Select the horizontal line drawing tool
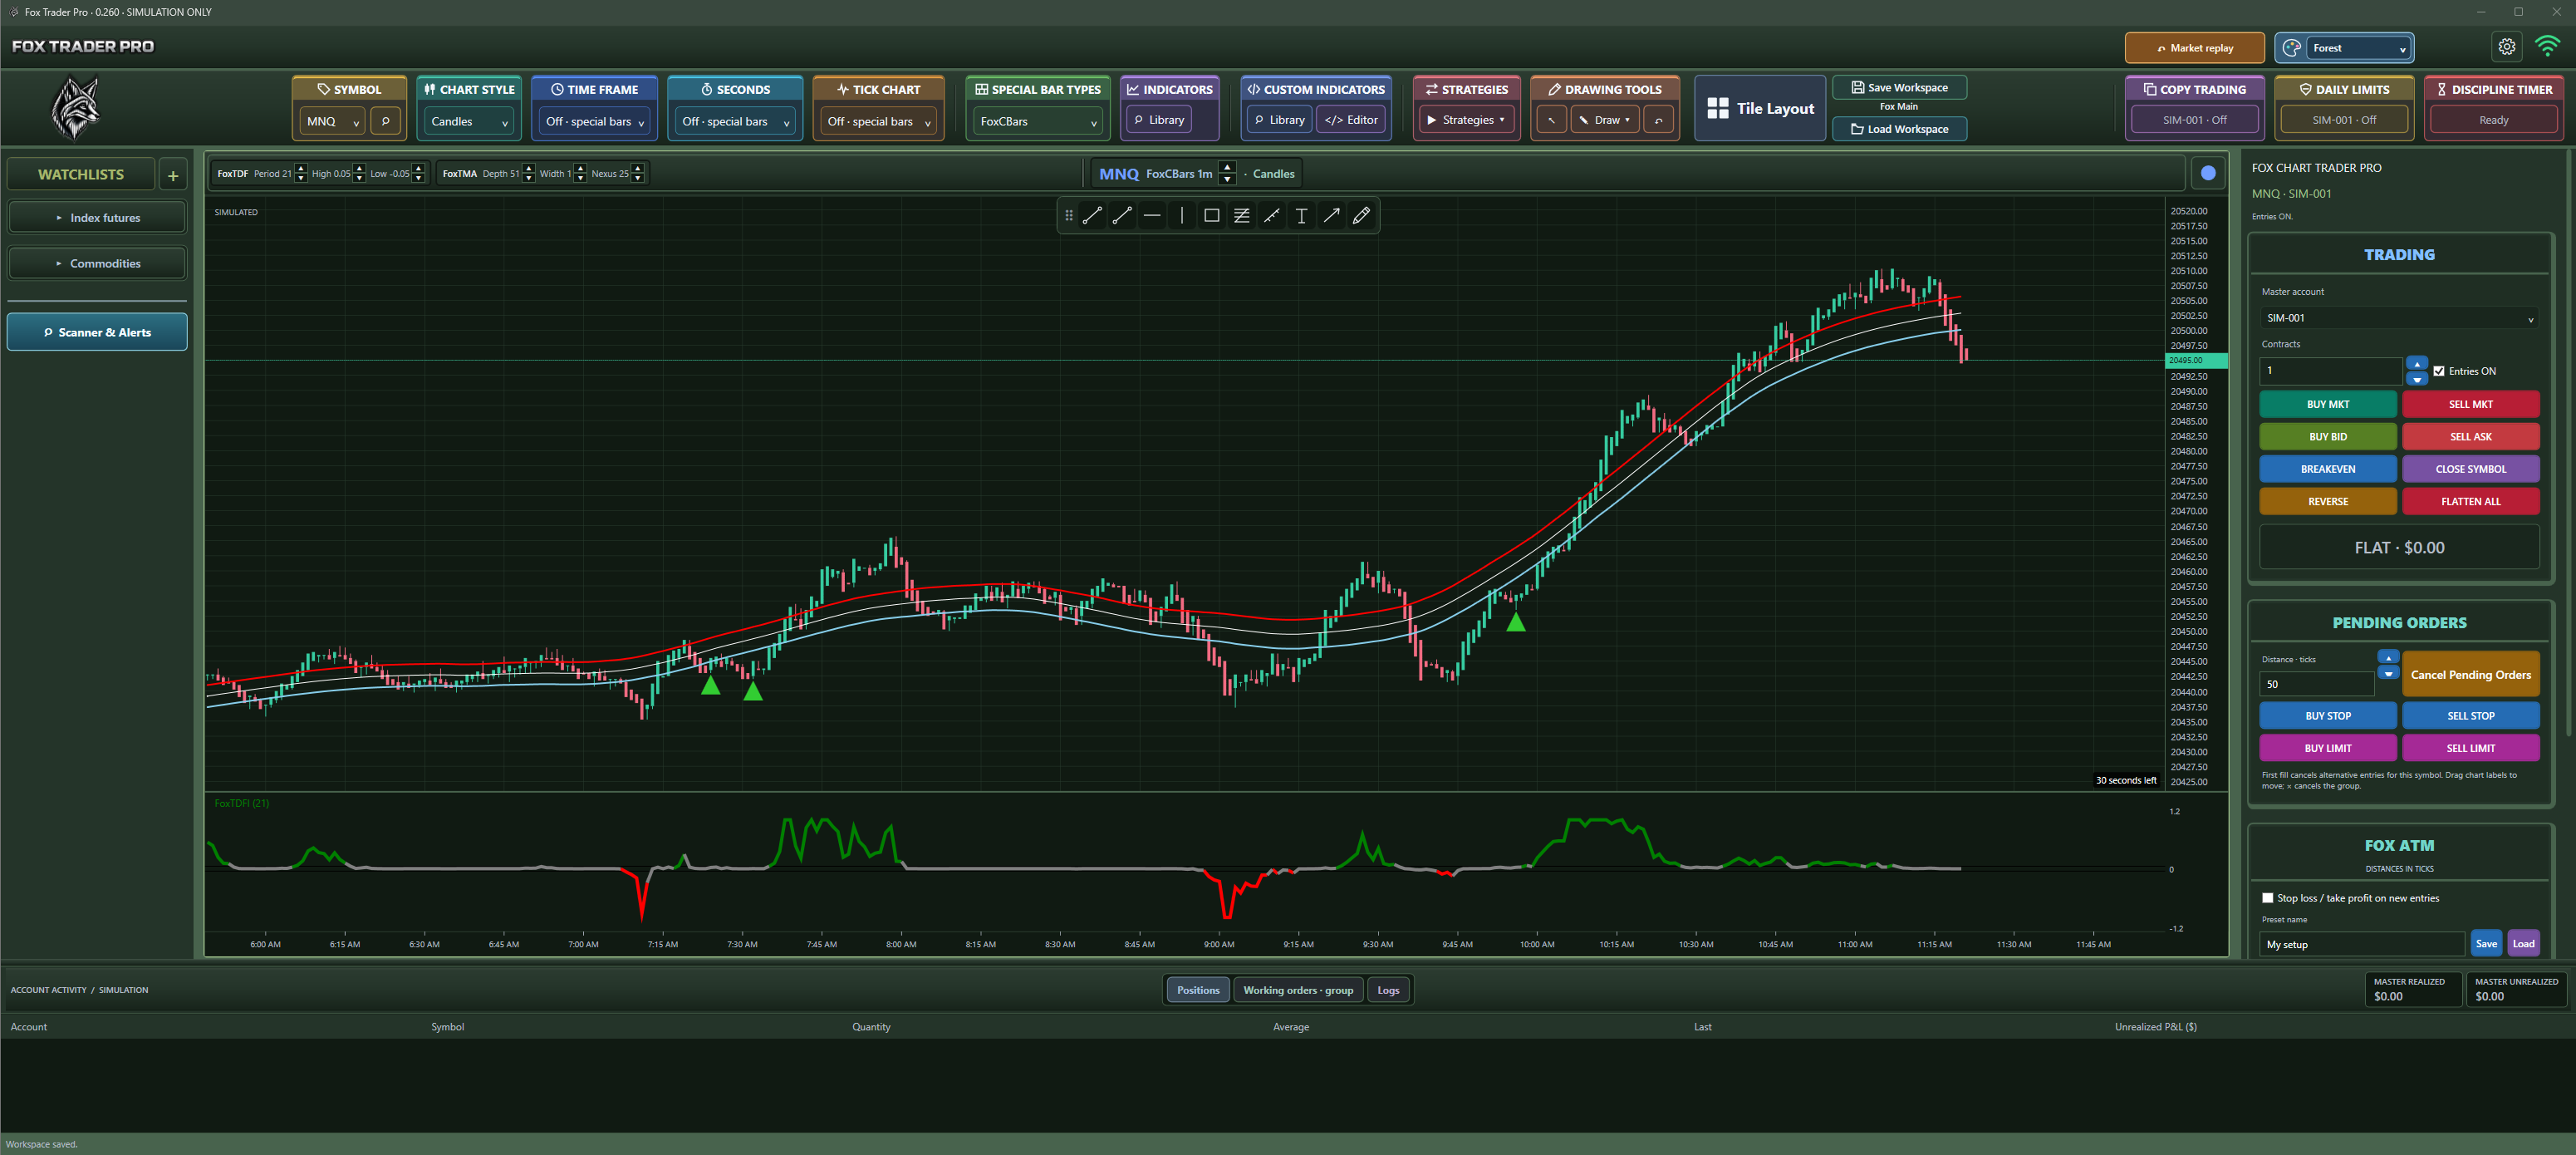The height and width of the screenshot is (1155, 2576). point(1152,216)
